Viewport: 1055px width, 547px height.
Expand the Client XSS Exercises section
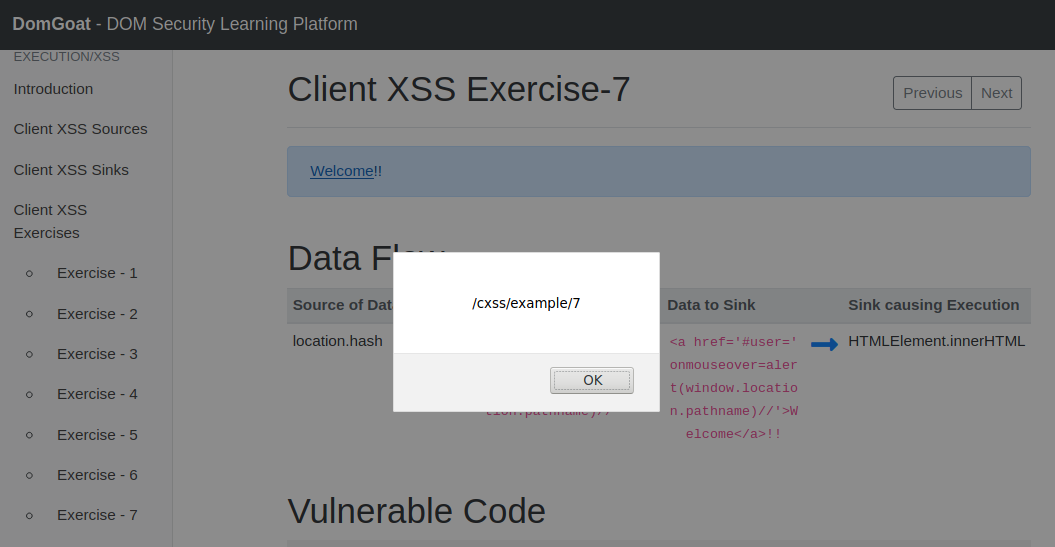pos(50,221)
